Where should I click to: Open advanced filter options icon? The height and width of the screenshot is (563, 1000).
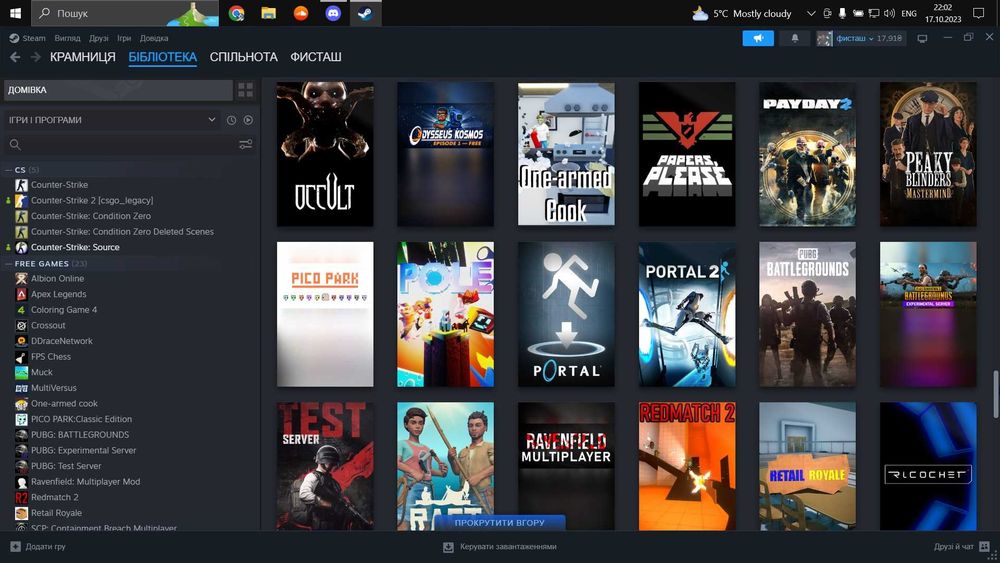click(246, 145)
